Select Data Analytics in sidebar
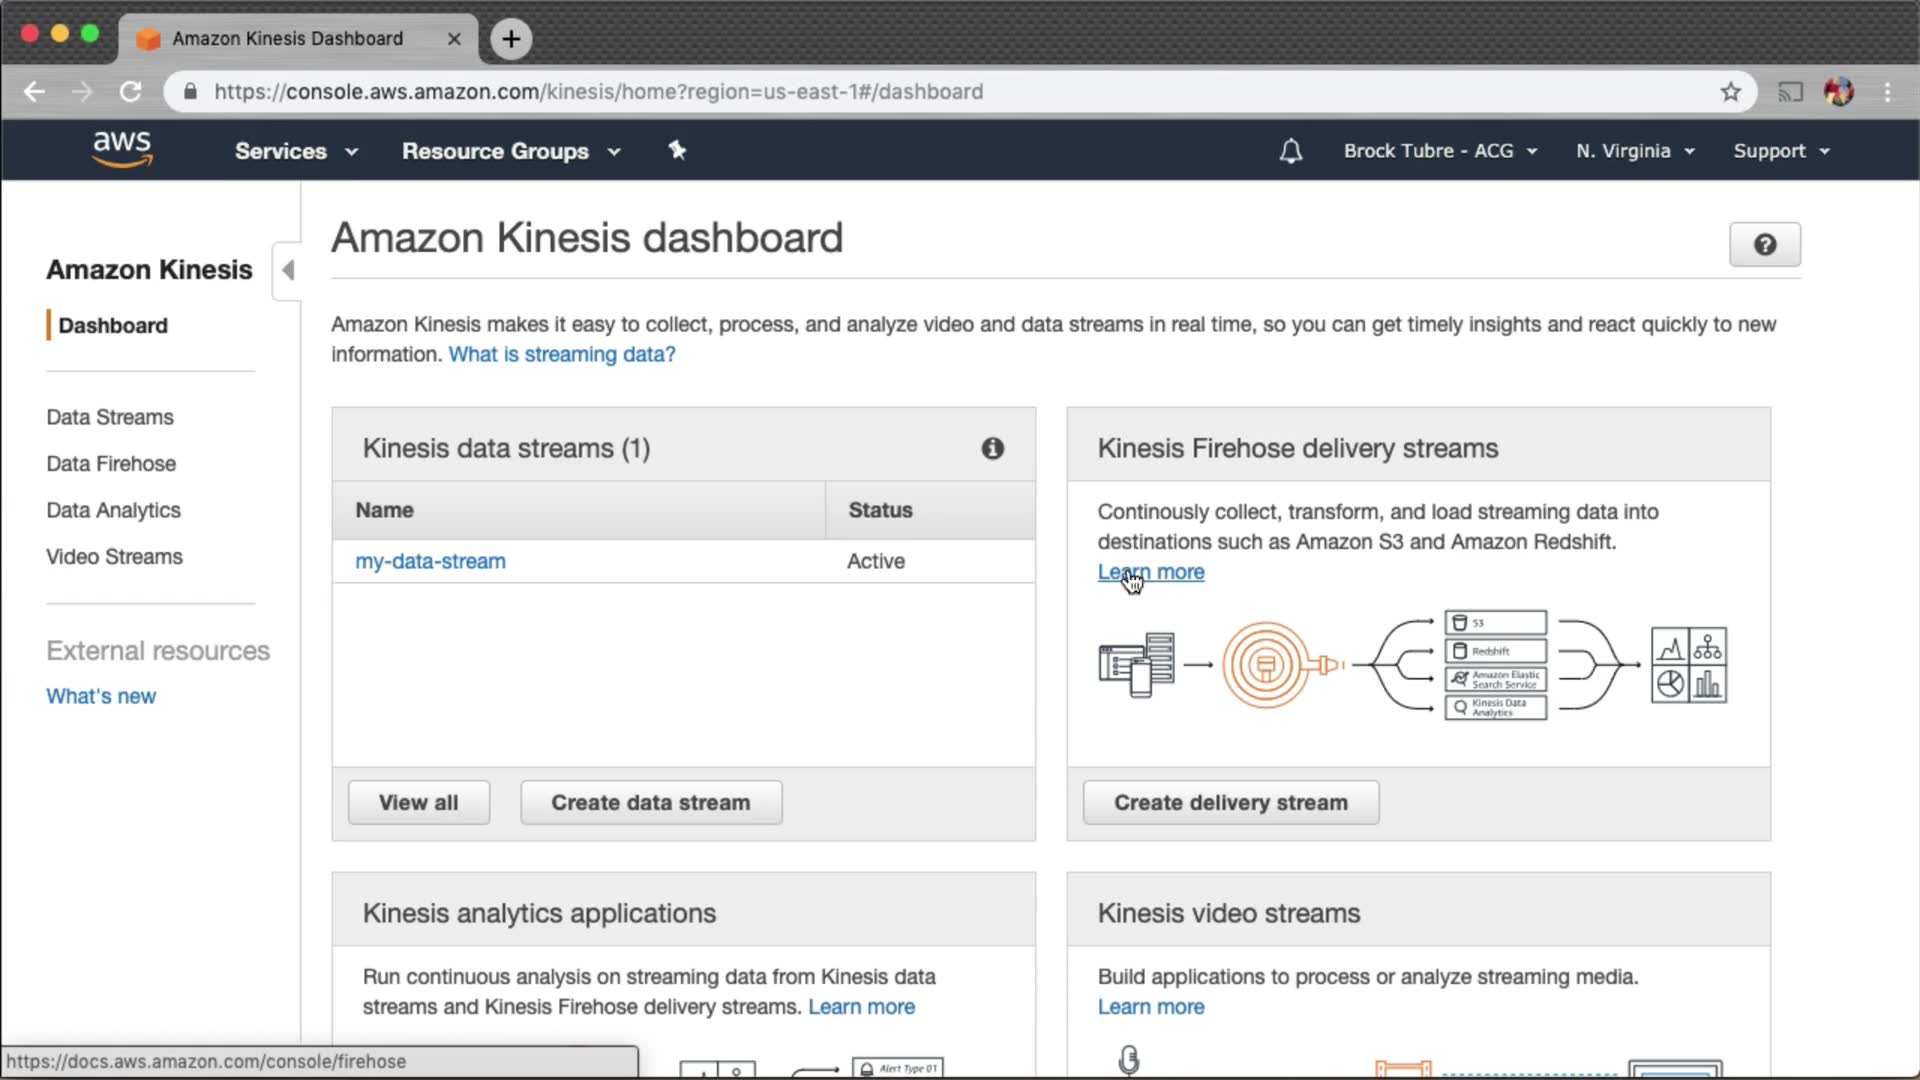 (x=113, y=510)
